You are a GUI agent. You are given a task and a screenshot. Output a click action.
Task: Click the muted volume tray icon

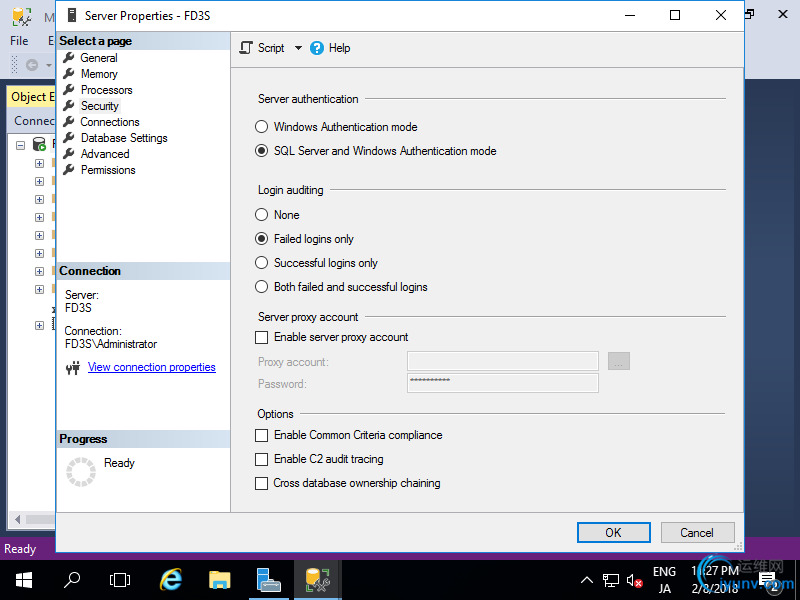[634, 581]
